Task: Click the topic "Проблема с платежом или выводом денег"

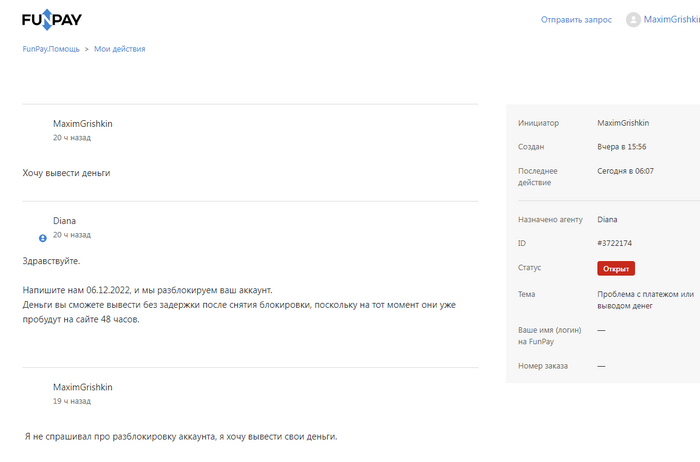Action: coord(645,300)
